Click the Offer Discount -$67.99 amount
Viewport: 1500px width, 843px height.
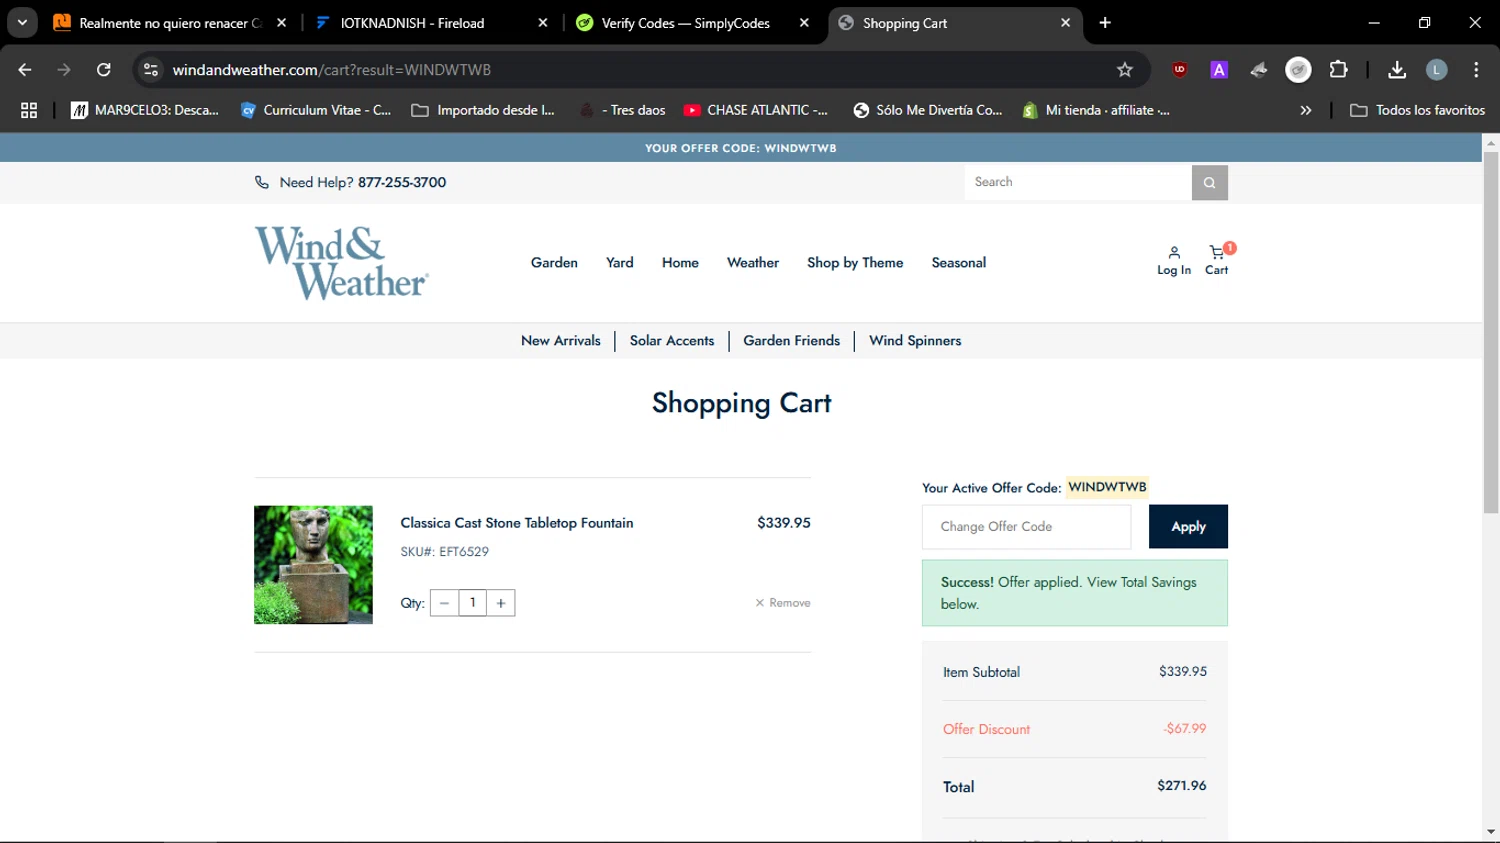pyautogui.click(x=1185, y=729)
